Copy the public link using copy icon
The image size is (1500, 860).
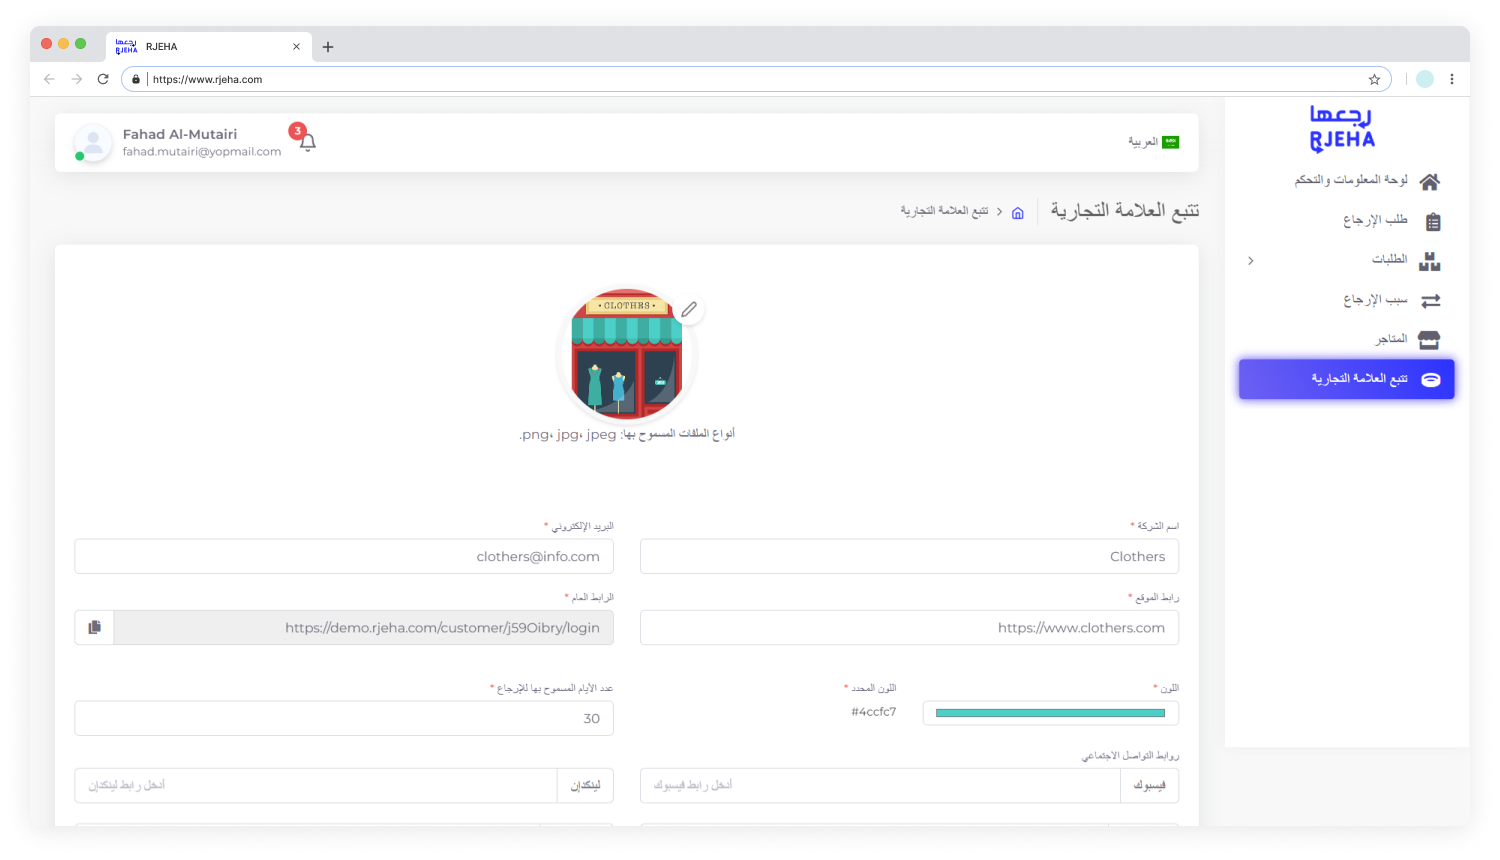coord(95,628)
